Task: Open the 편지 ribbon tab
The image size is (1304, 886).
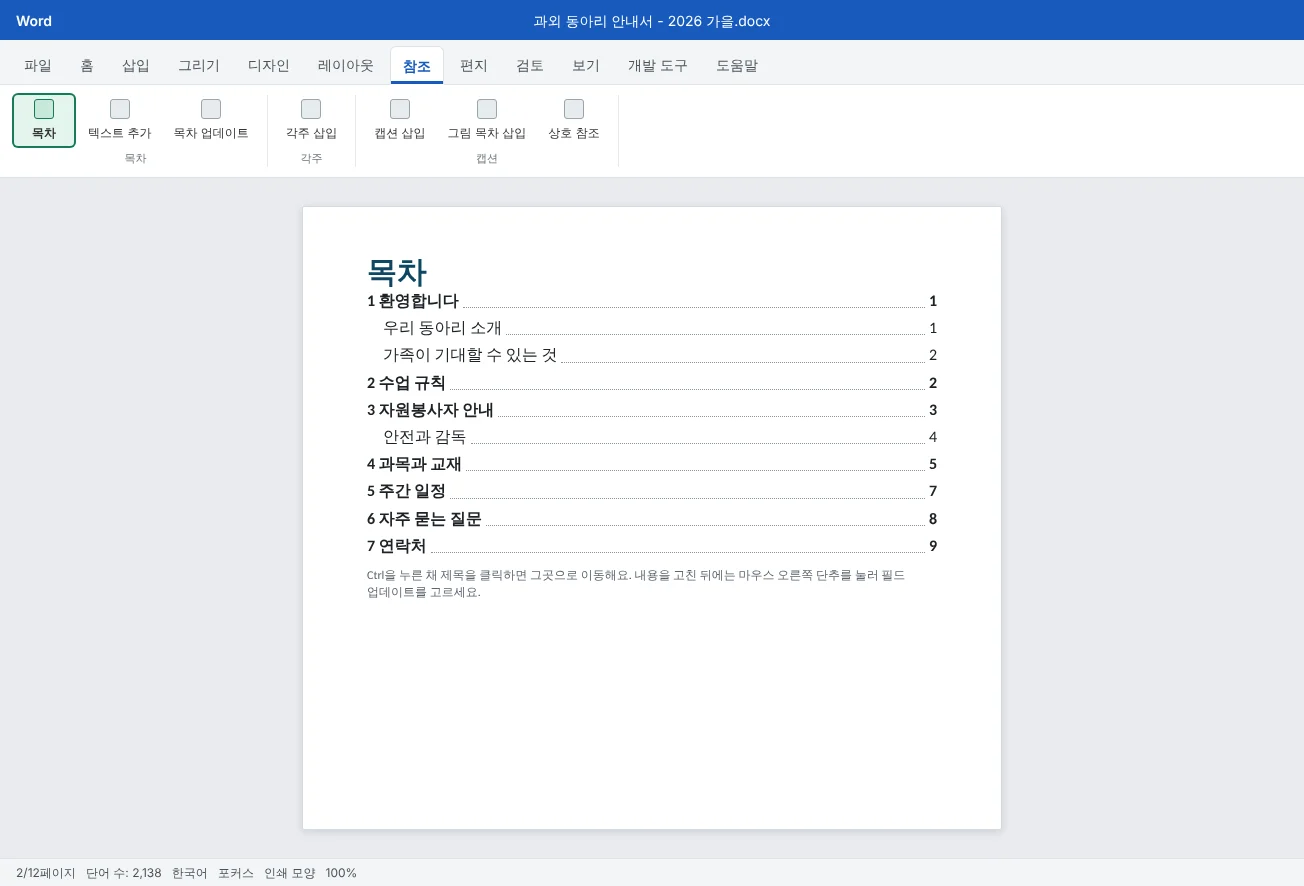Action: [x=474, y=66]
